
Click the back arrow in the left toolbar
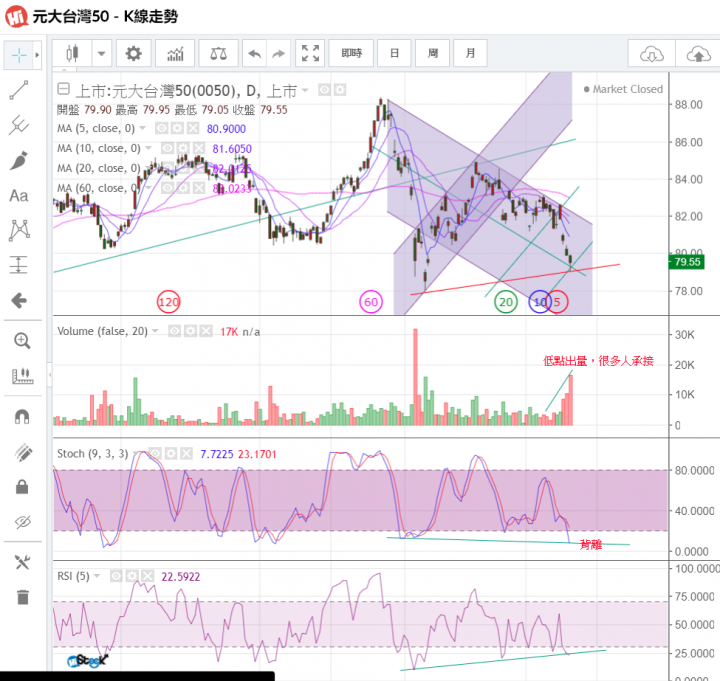(x=19, y=301)
